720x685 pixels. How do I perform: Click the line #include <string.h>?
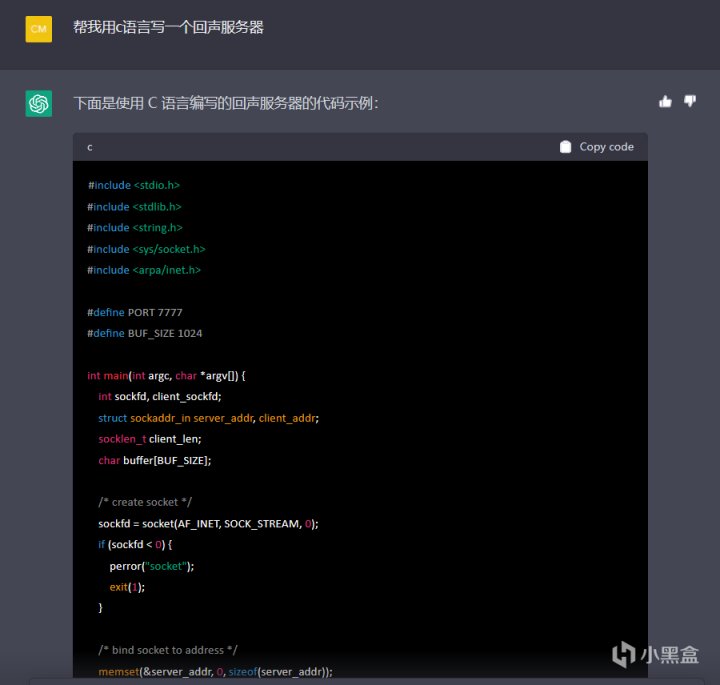pos(135,228)
